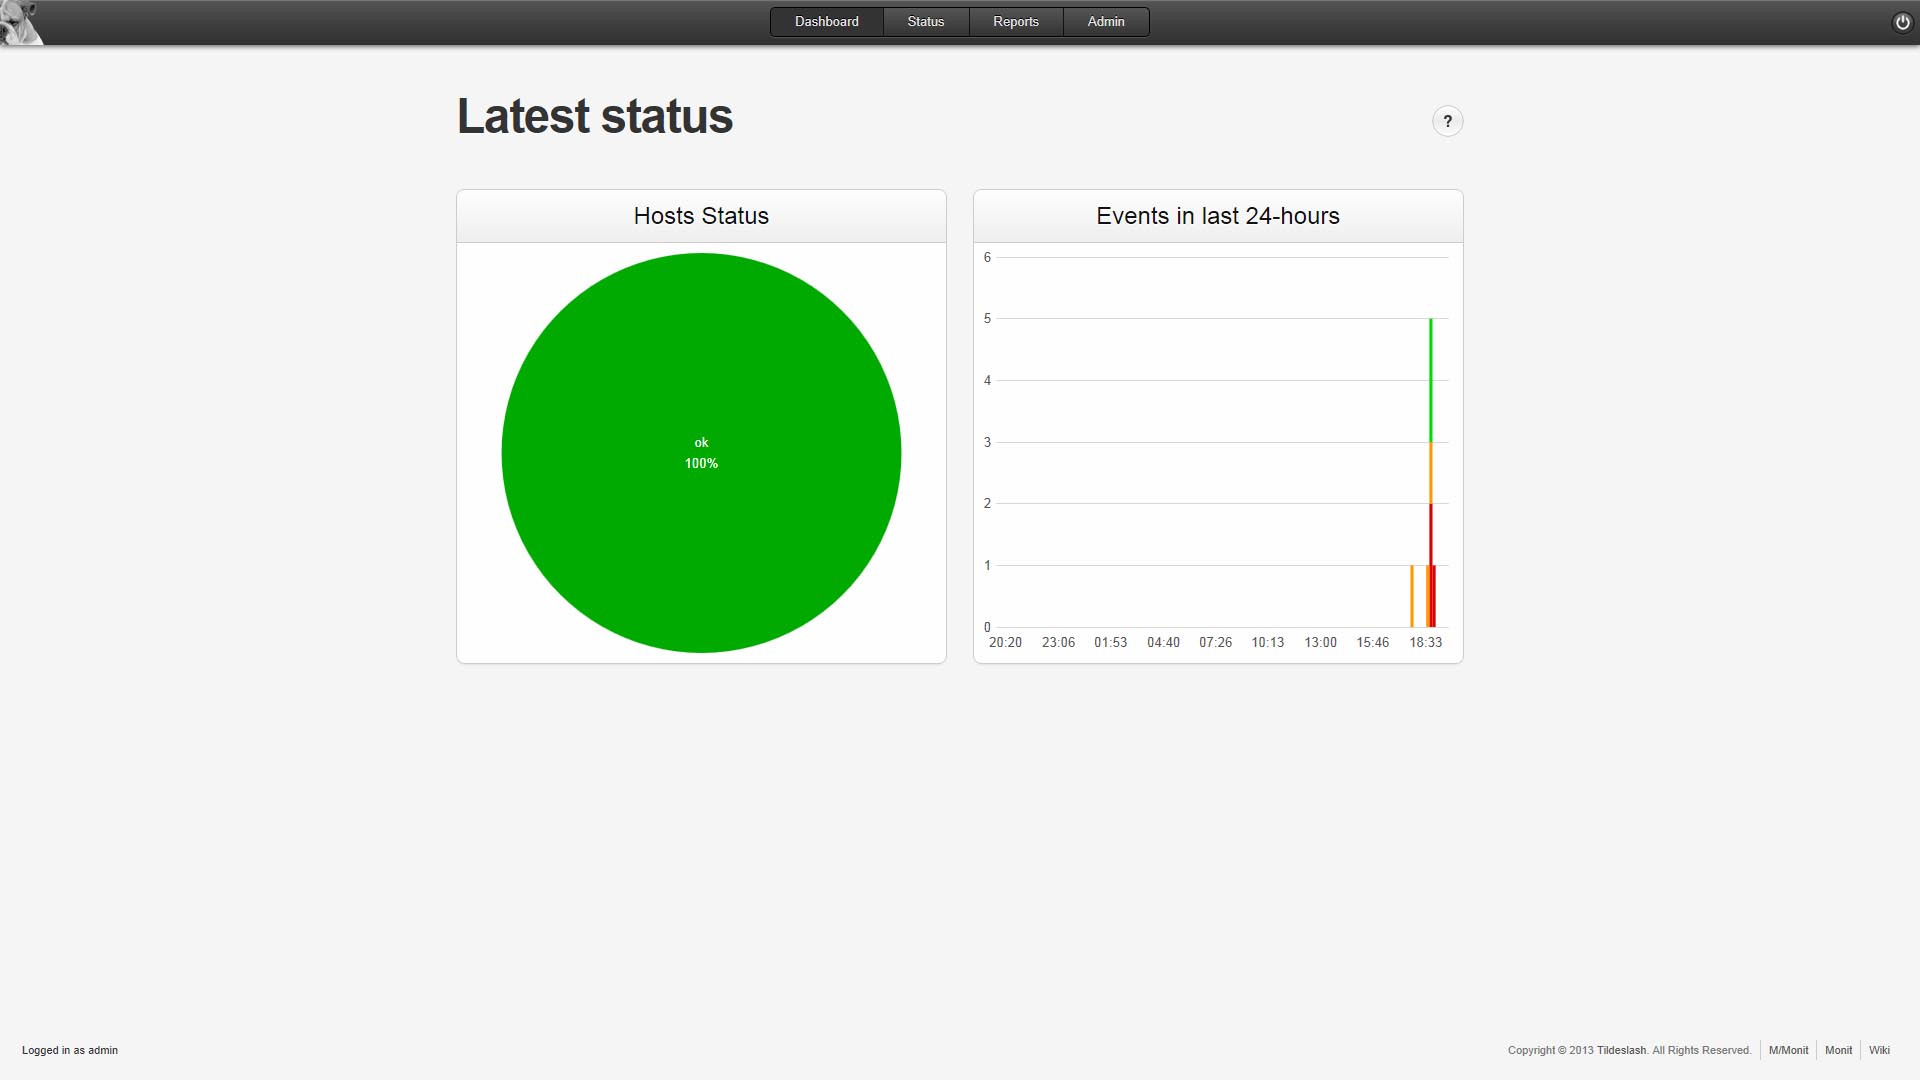The image size is (1920, 1080).
Task: Switch to the Status menu tab
Action: 925,22
